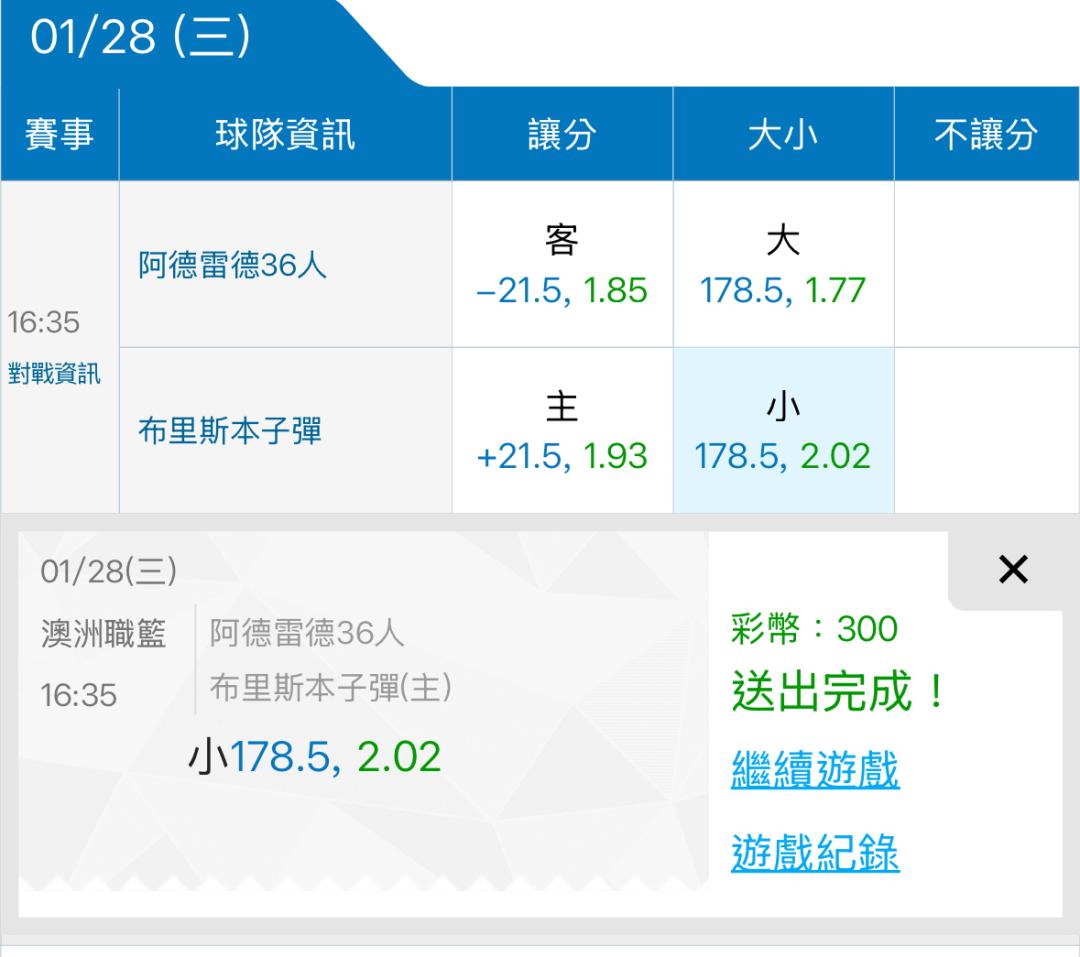Select the 01/28 (三) date tab
The height and width of the screenshot is (957, 1080).
tap(140, 38)
